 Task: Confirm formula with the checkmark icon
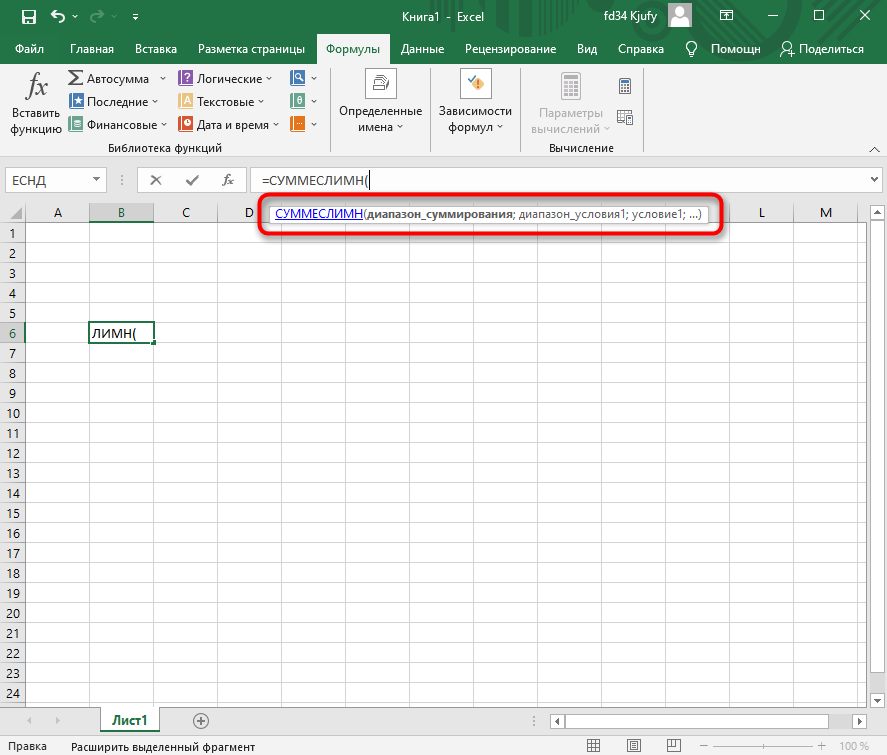(192, 180)
